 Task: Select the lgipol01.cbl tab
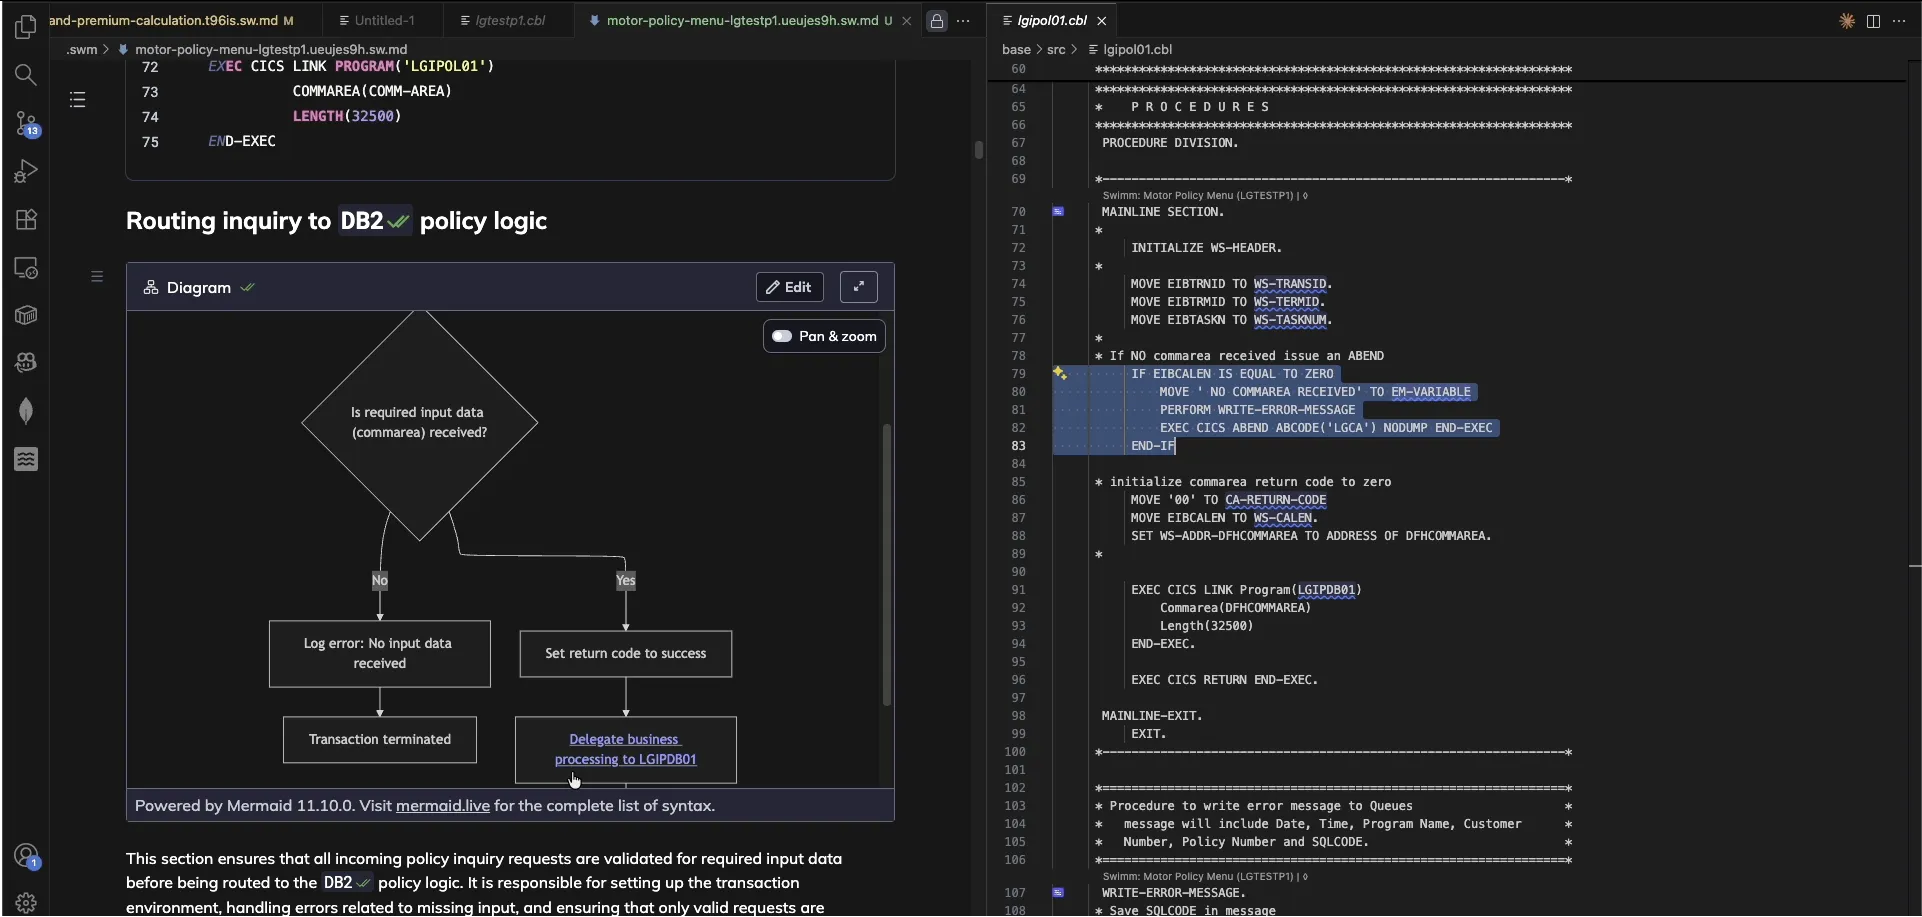point(1052,20)
